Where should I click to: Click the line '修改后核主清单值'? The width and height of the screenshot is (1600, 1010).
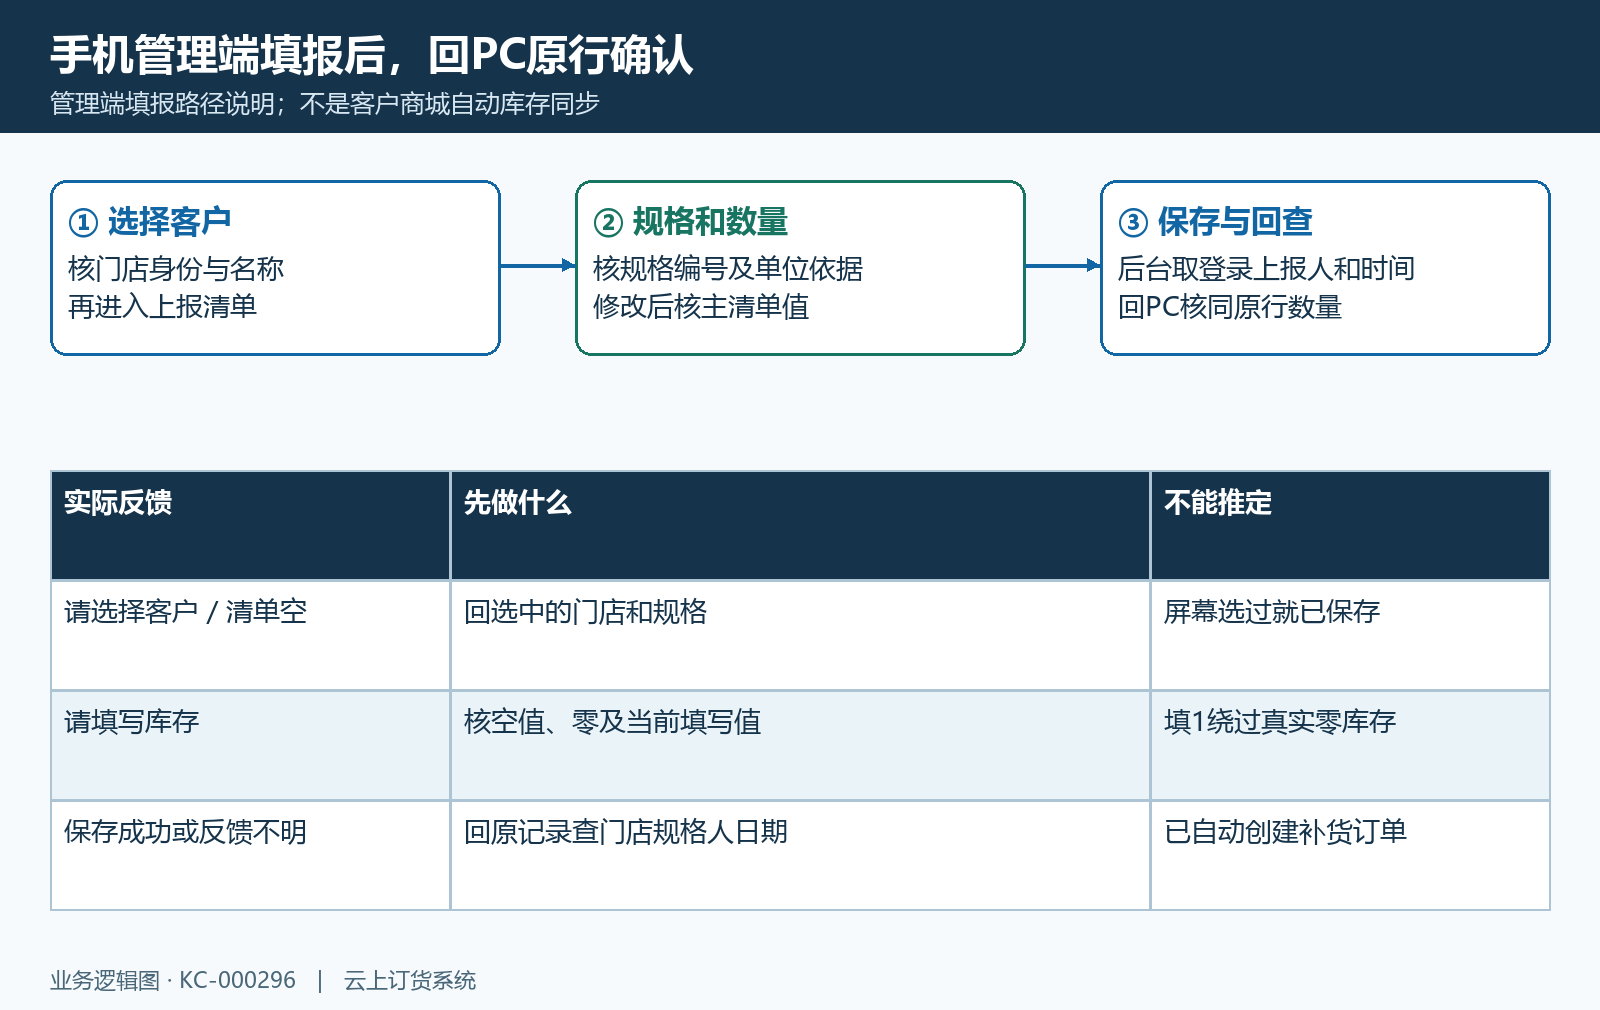[701, 307]
